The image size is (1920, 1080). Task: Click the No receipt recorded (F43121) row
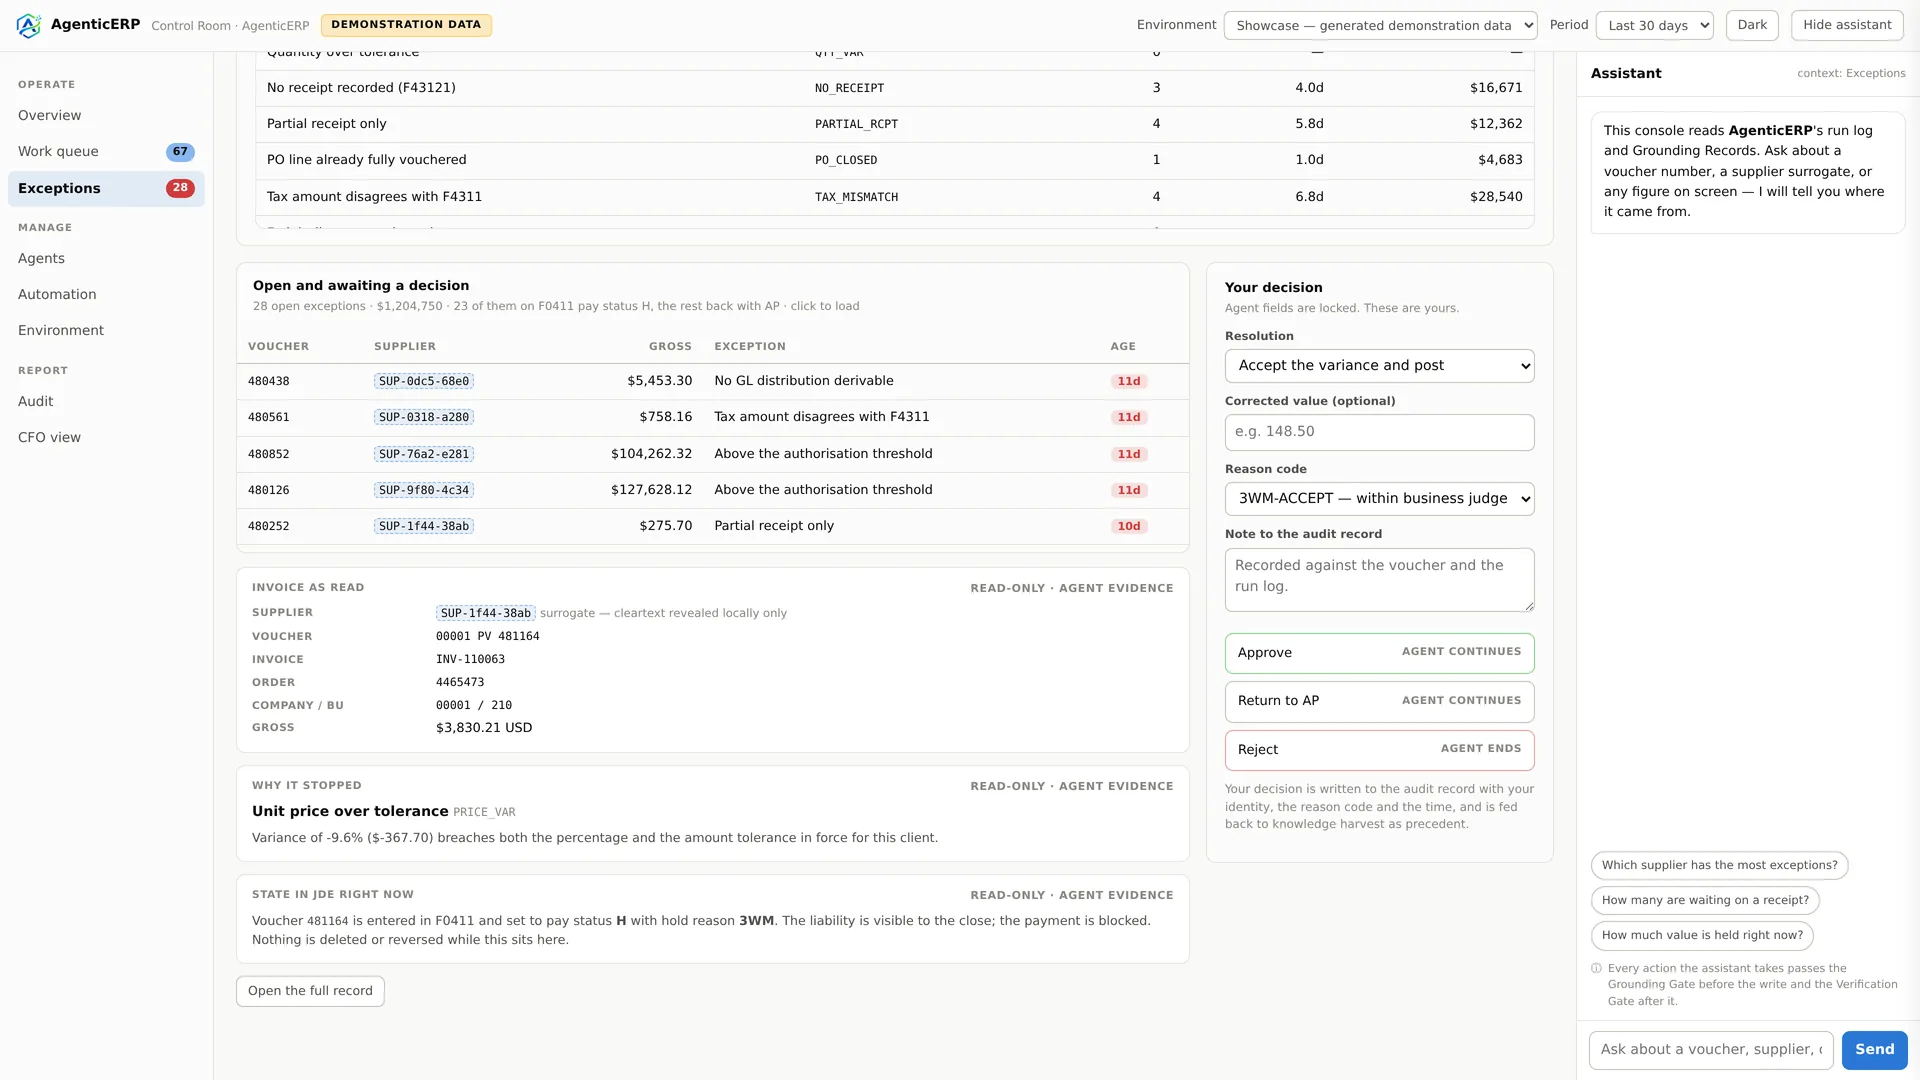pyautogui.click(x=894, y=88)
